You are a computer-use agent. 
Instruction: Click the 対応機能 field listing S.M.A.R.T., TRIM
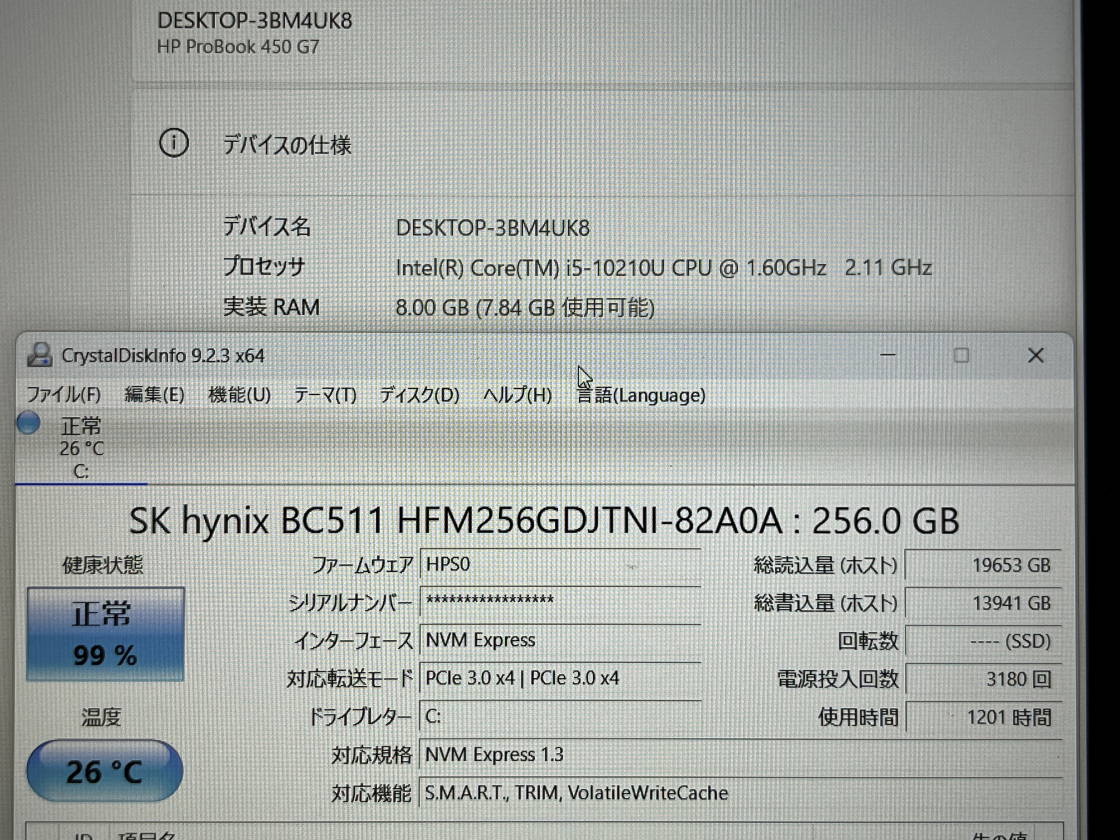click(x=741, y=794)
